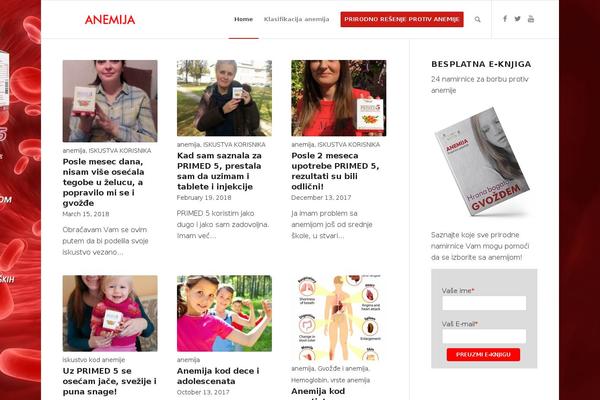Click the 'Iskustvo kod anemije' category link
The width and height of the screenshot is (600, 400).
[x=94, y=360]
